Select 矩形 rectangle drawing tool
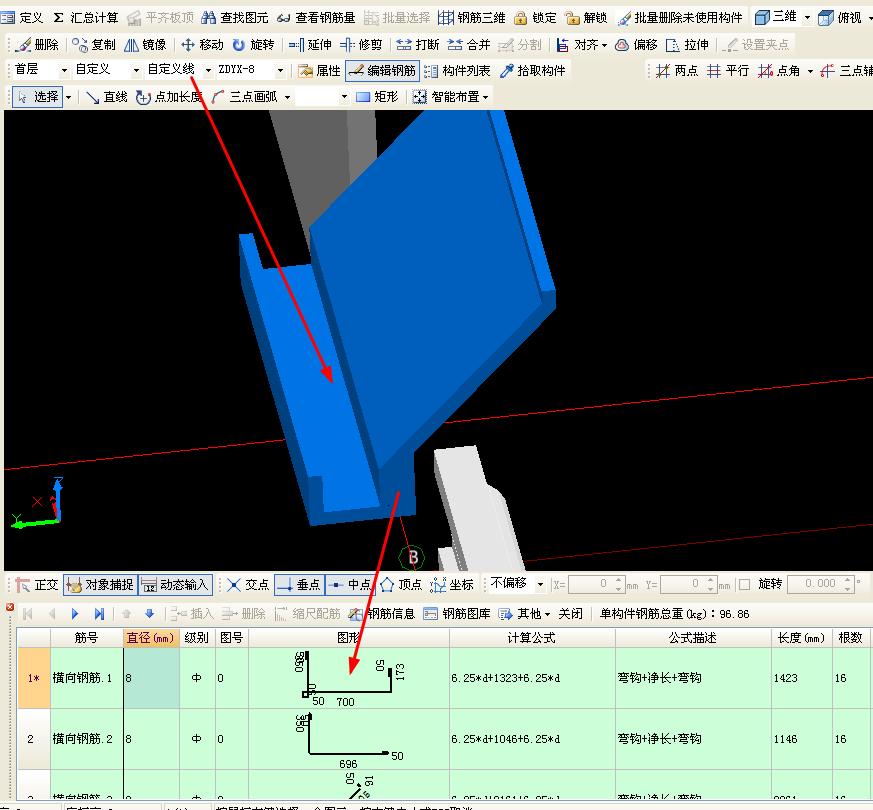This screenshot has width=873, height=810. (377, 97)
